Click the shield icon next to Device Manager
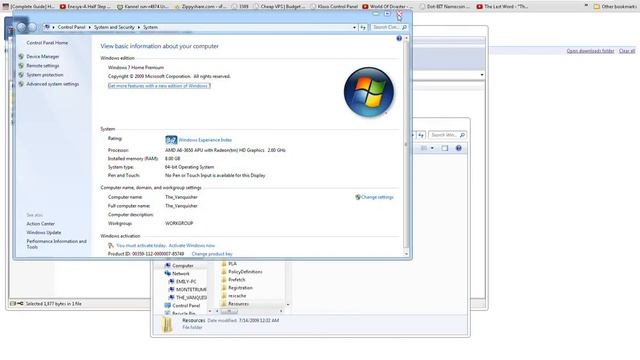Viewport: 640px width, 360px height. tap(21, 56)
